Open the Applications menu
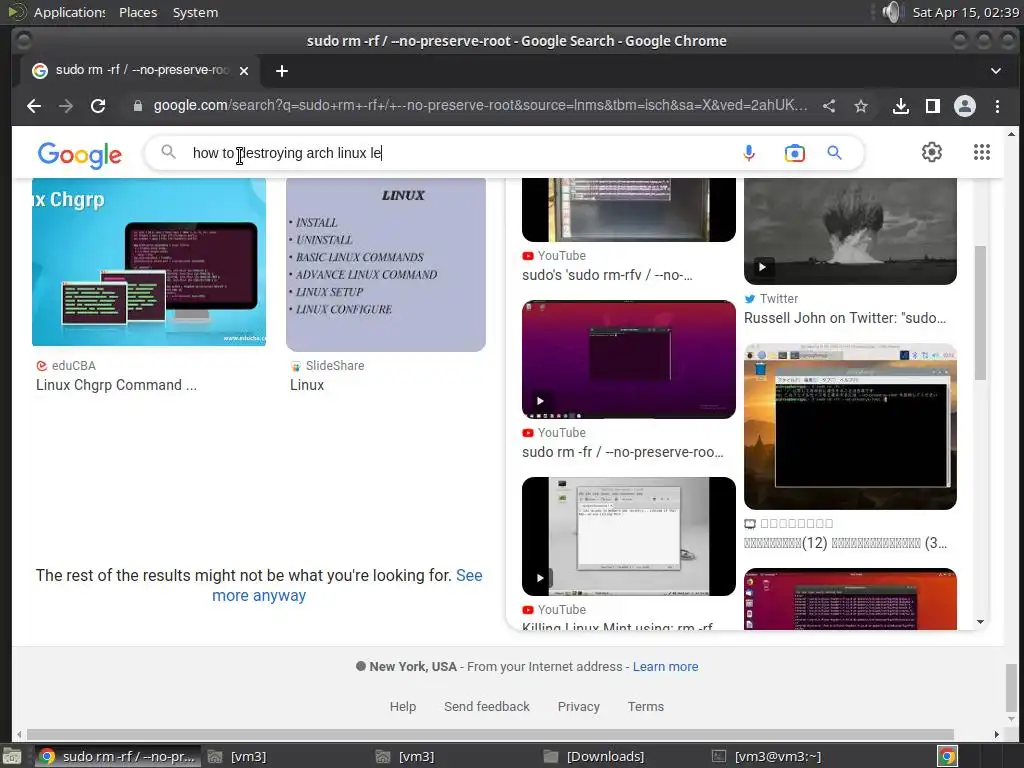This screenshot has height=768, width=1024. (x=69, y=12)
